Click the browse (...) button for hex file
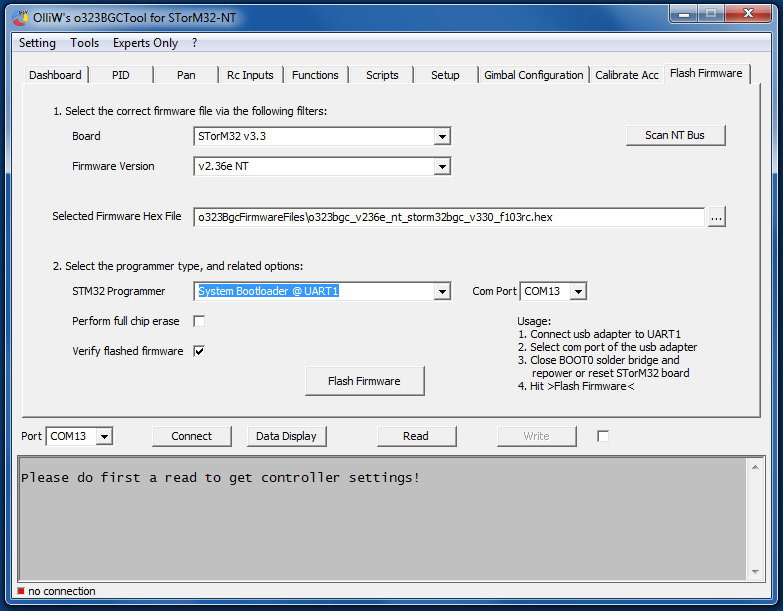 [x=716, y=217]
